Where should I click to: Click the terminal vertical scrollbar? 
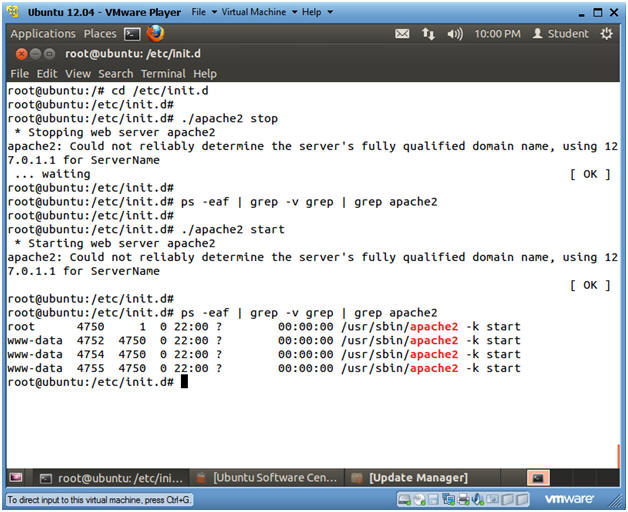pos(618,456)
